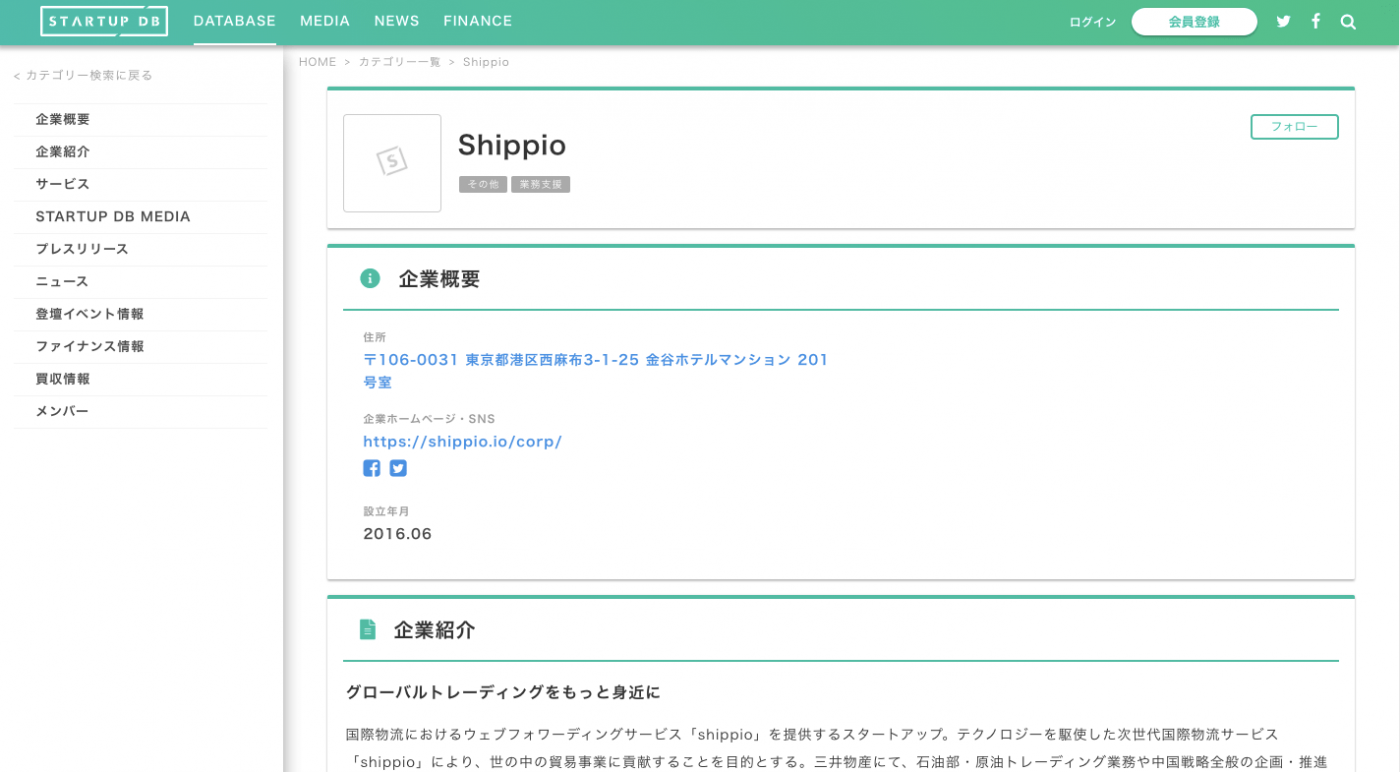Open the NEWS tab
Image resolution: width=1400 pixels, height=772 pixels.
397,21
